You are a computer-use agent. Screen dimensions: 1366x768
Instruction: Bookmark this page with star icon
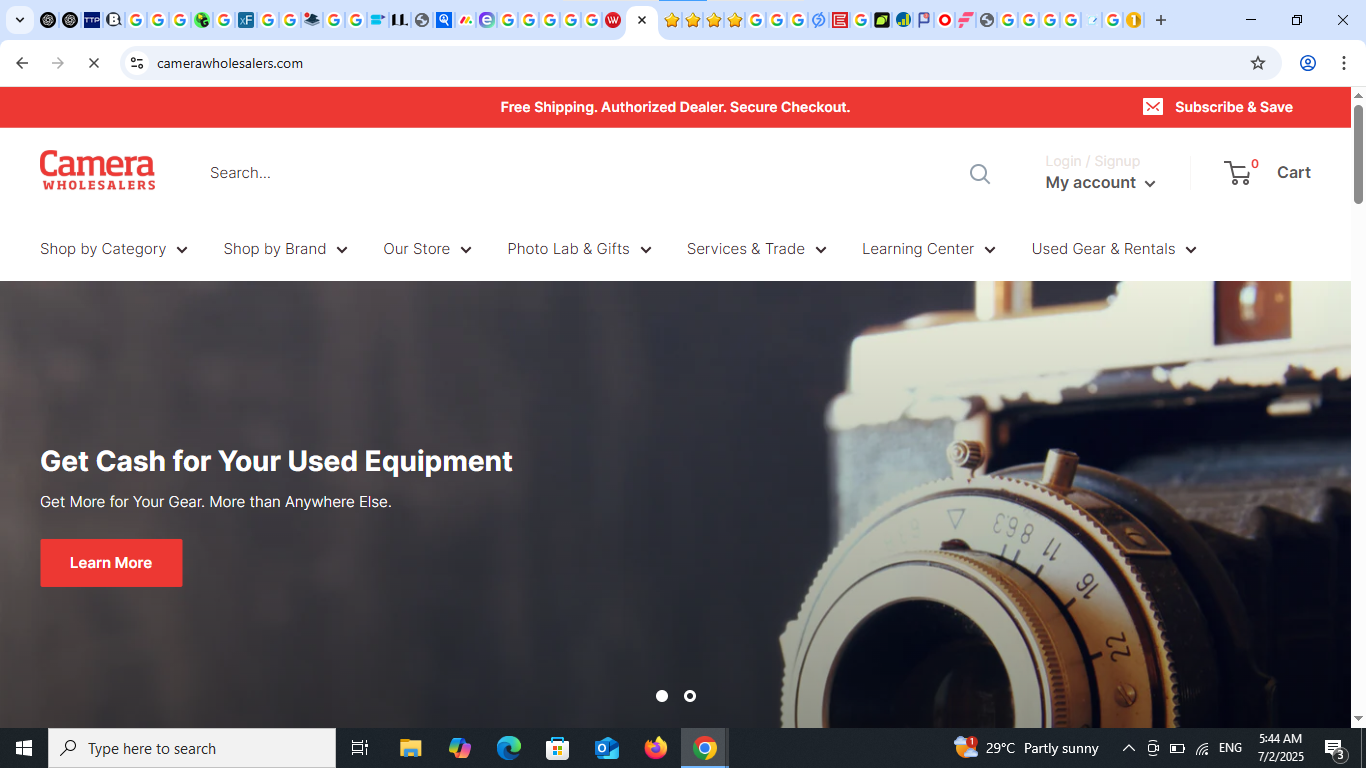1258,63
